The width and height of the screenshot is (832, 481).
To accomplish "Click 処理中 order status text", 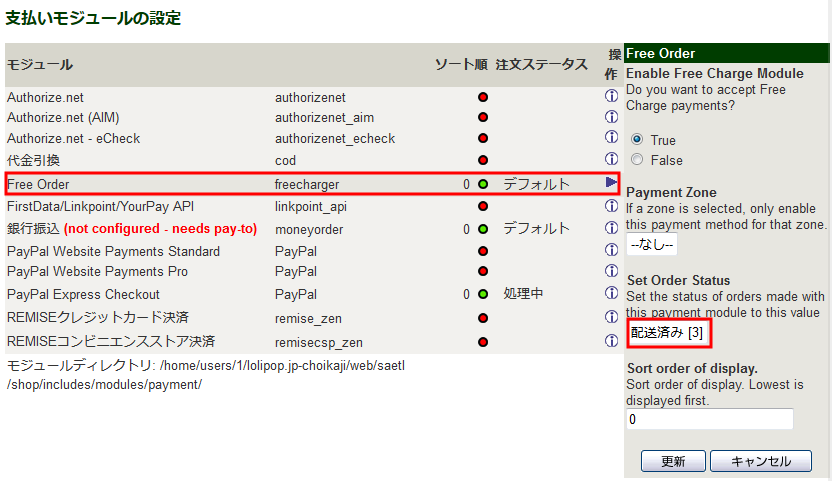I will [523, 294].
